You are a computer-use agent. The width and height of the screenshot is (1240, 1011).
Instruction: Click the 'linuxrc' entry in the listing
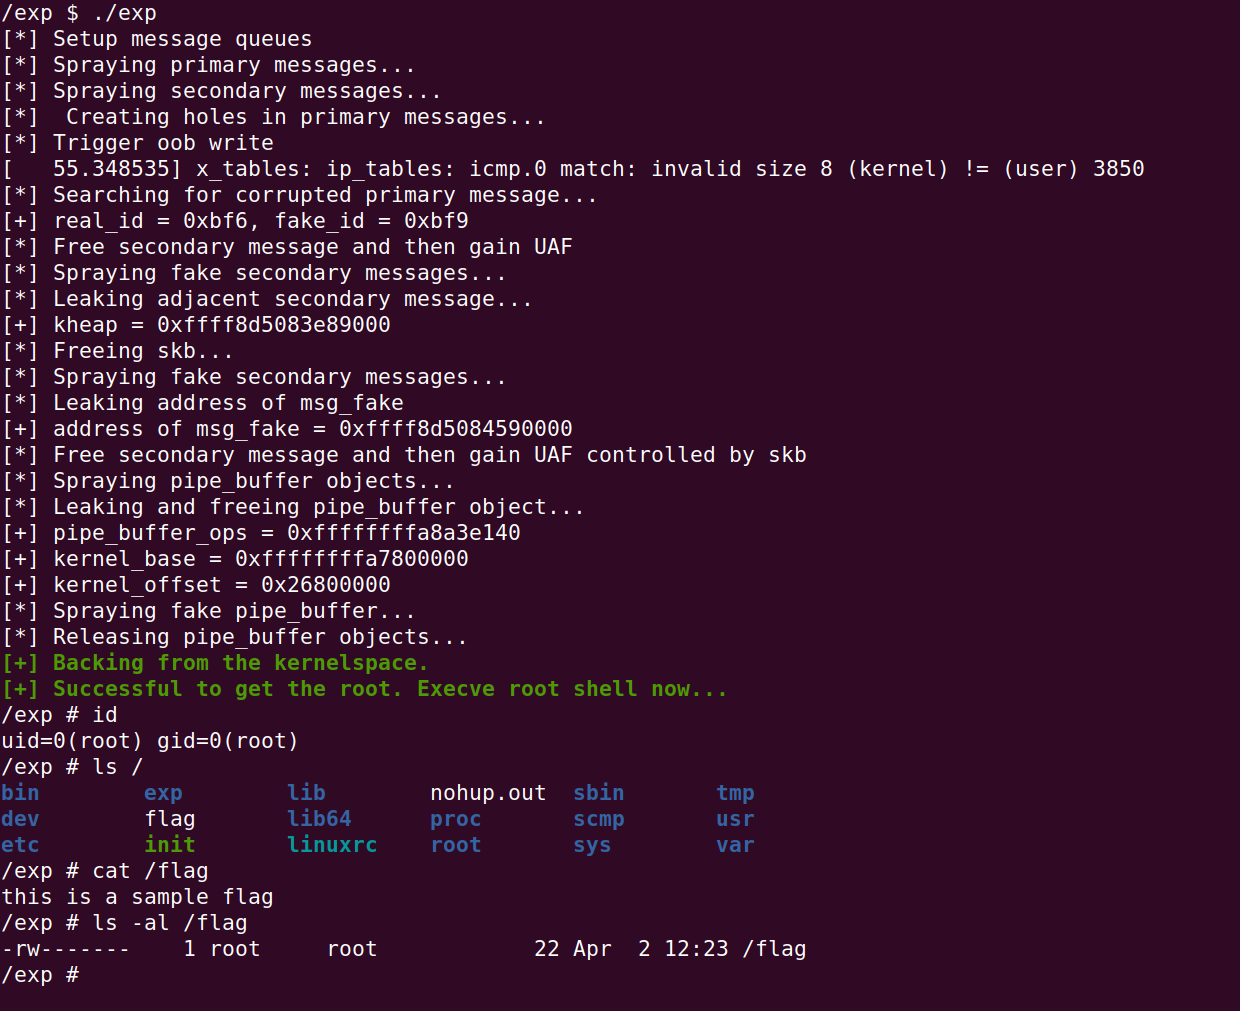coord(332,845)
